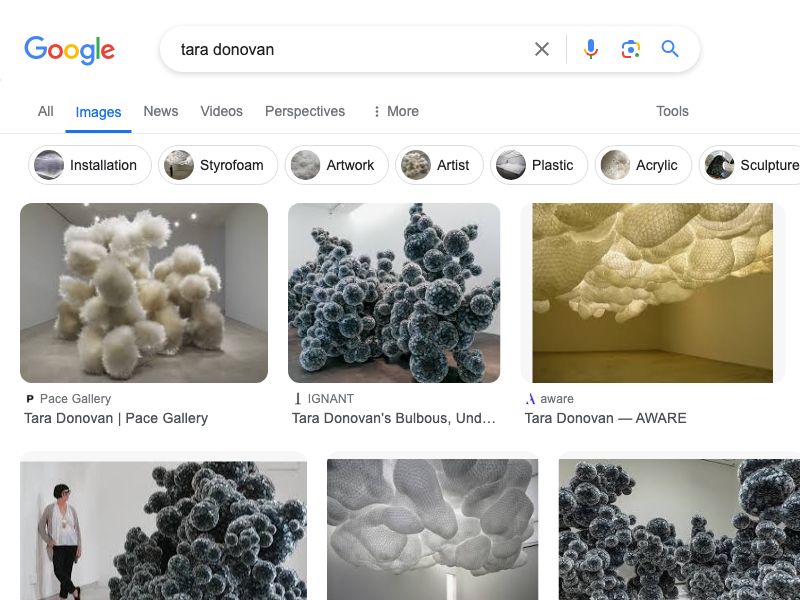The width and height of the screenshot is (800, 600).
Task: Start voice search with microphone icon
Action: pos(591,49)
